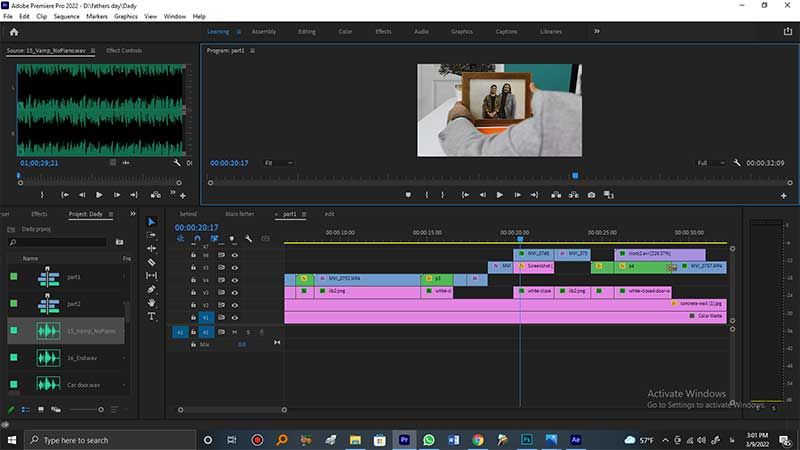The image size is (800, 450).
Task: Open Source monitor settings wrench
Action: [177, 163]
